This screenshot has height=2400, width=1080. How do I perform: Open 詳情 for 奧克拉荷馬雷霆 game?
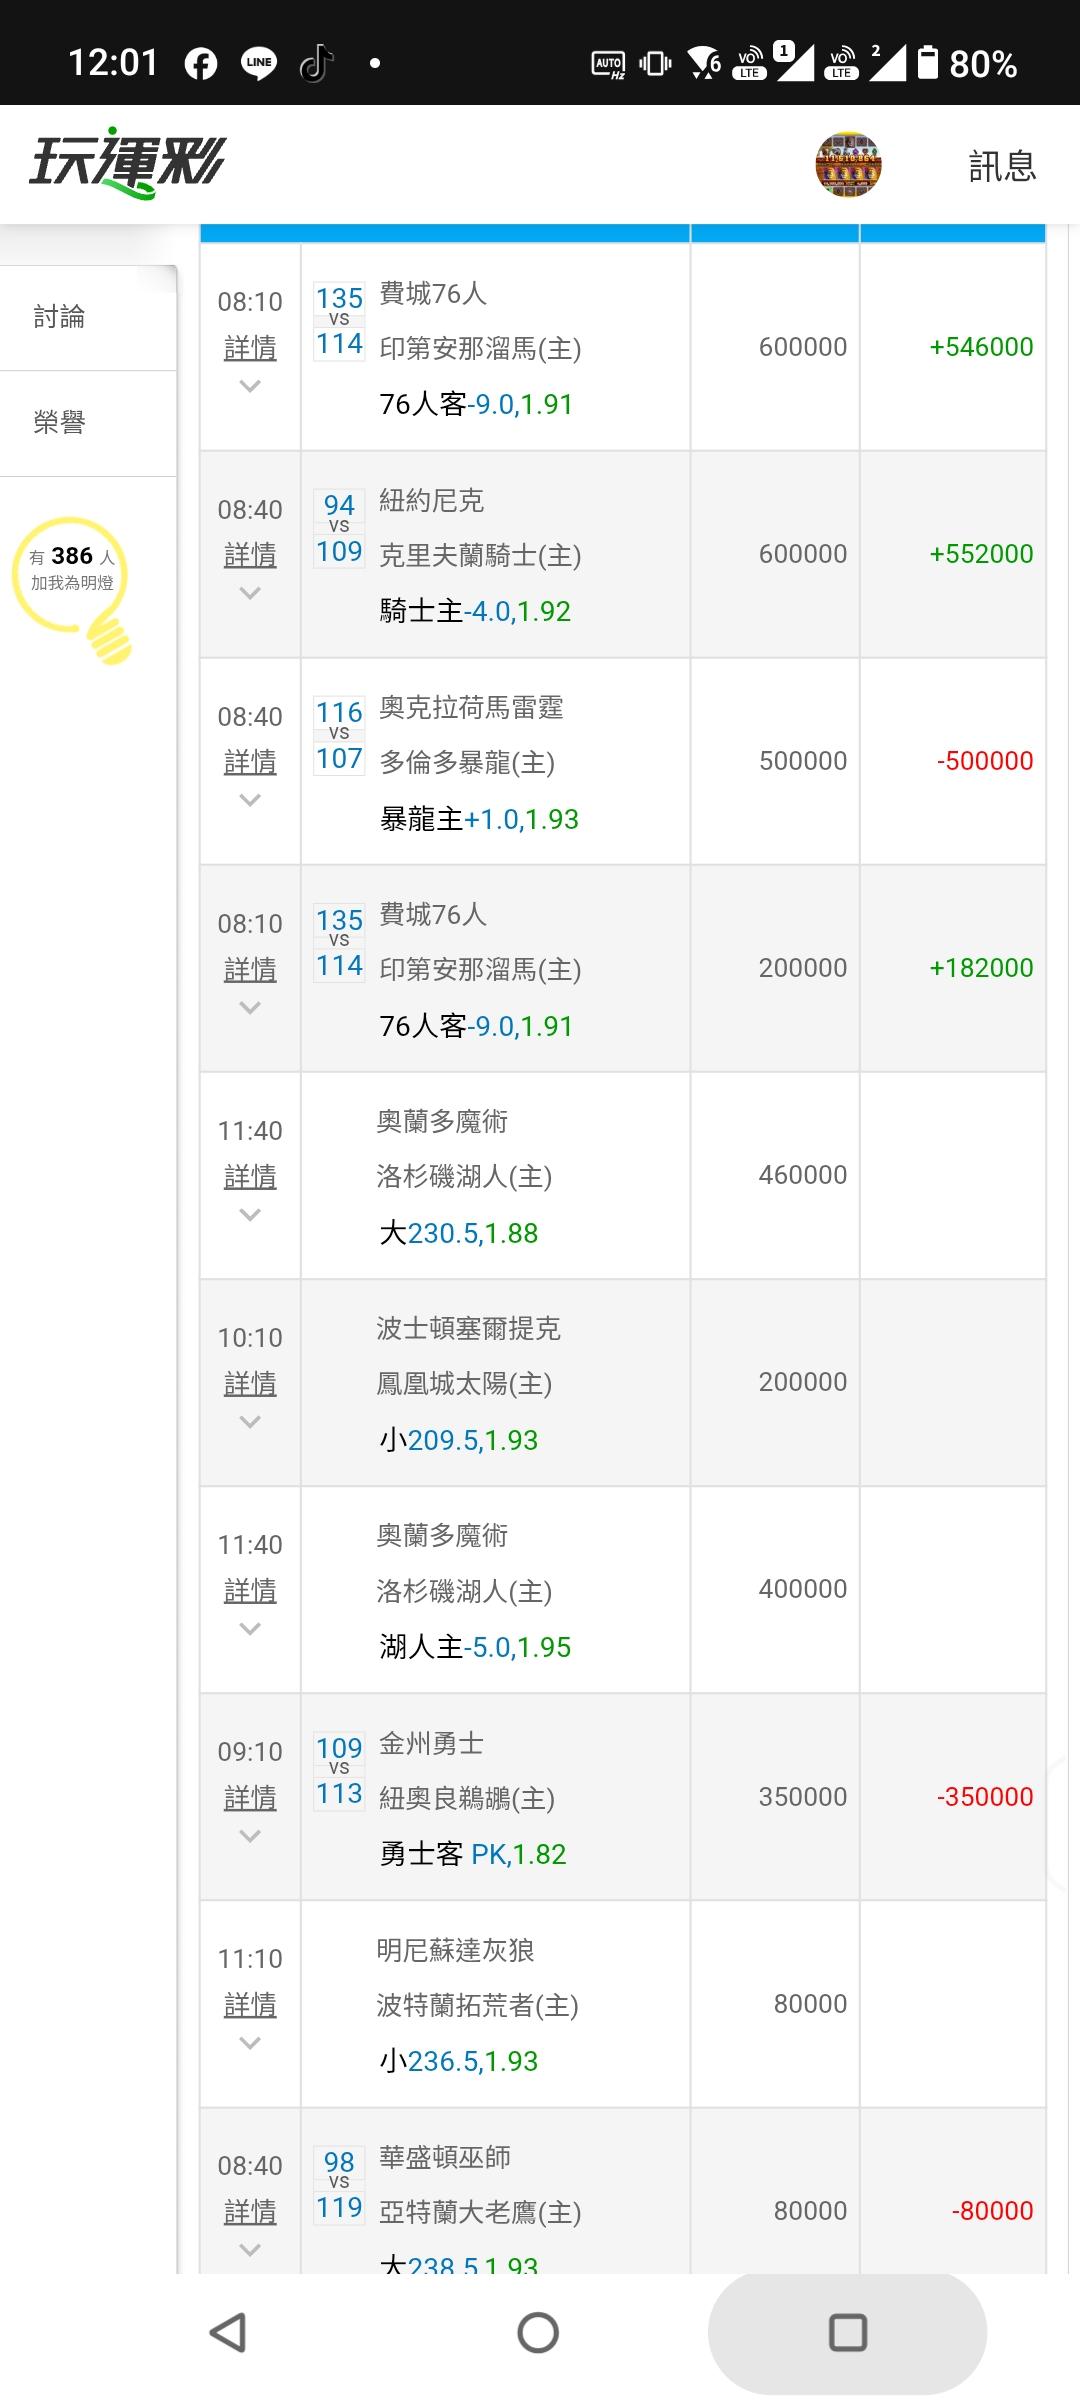(x=250, y=762)
